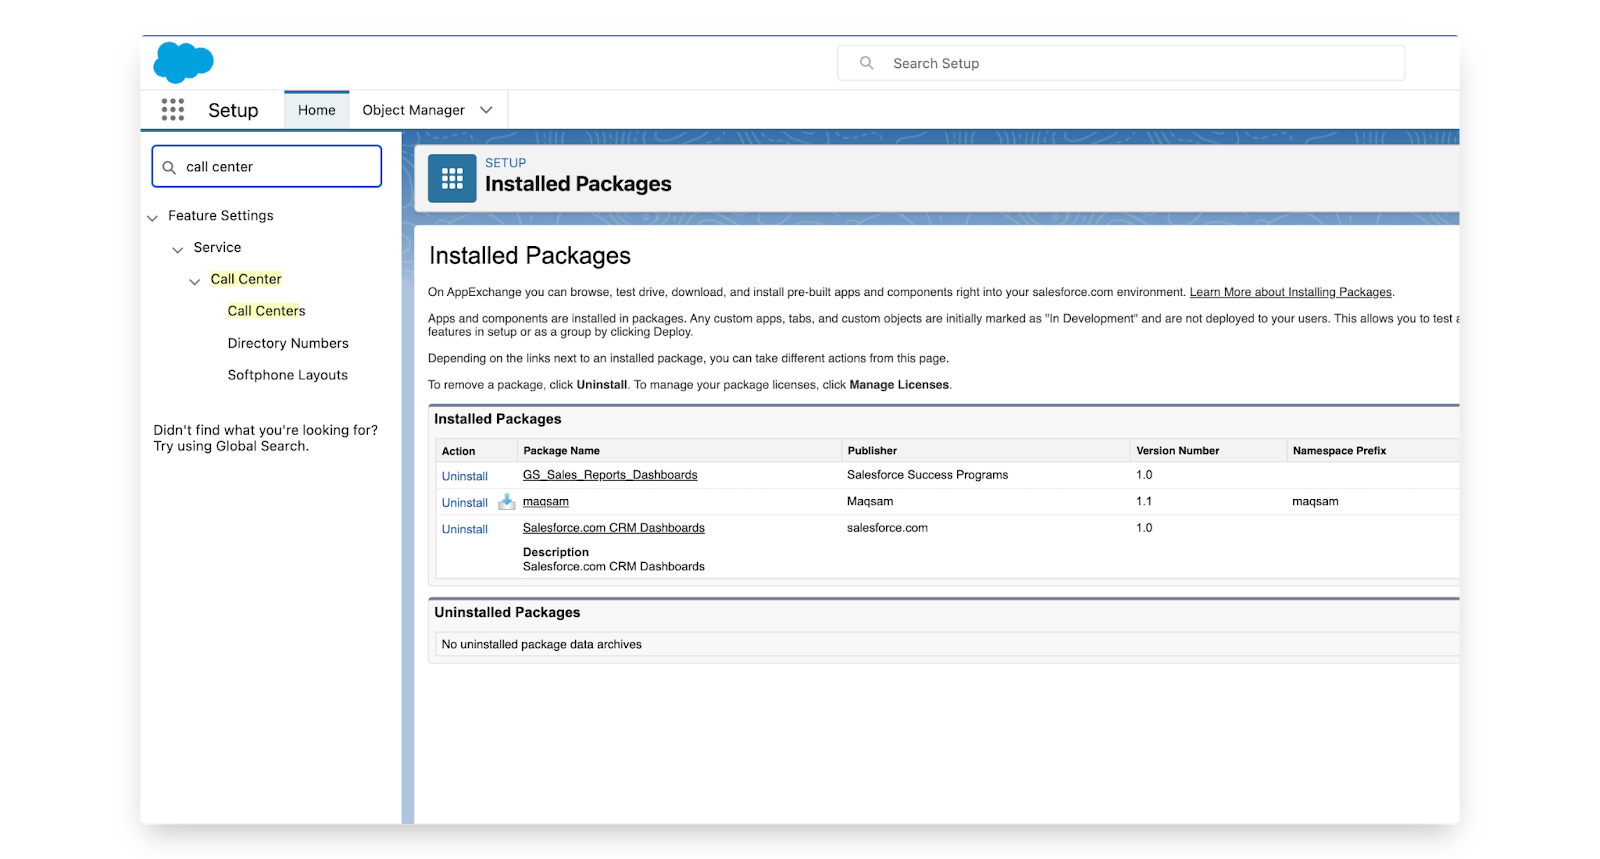1600x859 pixels.
Task: Open Salesforce.com CRM Dashboards package link
Action: point(614,528)
